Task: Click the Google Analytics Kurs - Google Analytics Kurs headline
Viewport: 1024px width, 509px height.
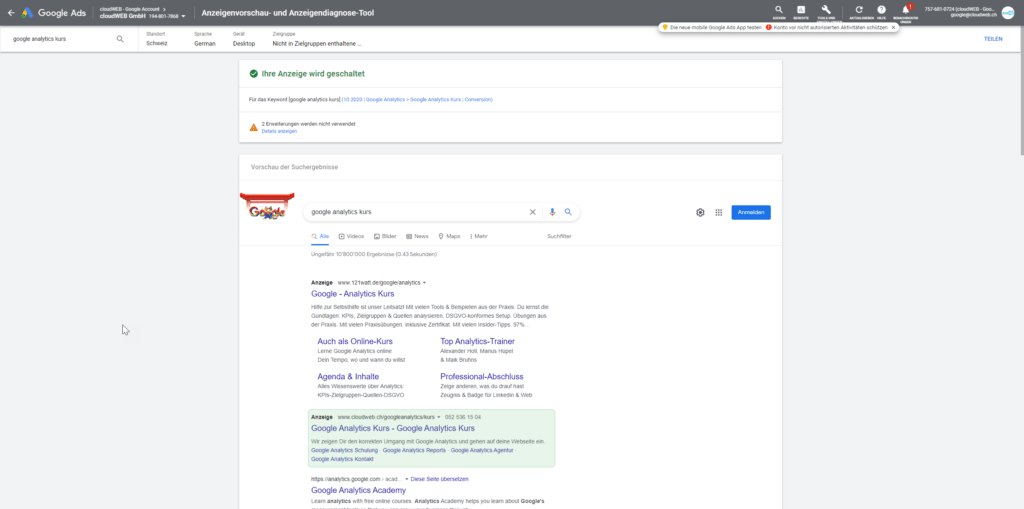Action: pyautogui.click(x=392, y=429)
